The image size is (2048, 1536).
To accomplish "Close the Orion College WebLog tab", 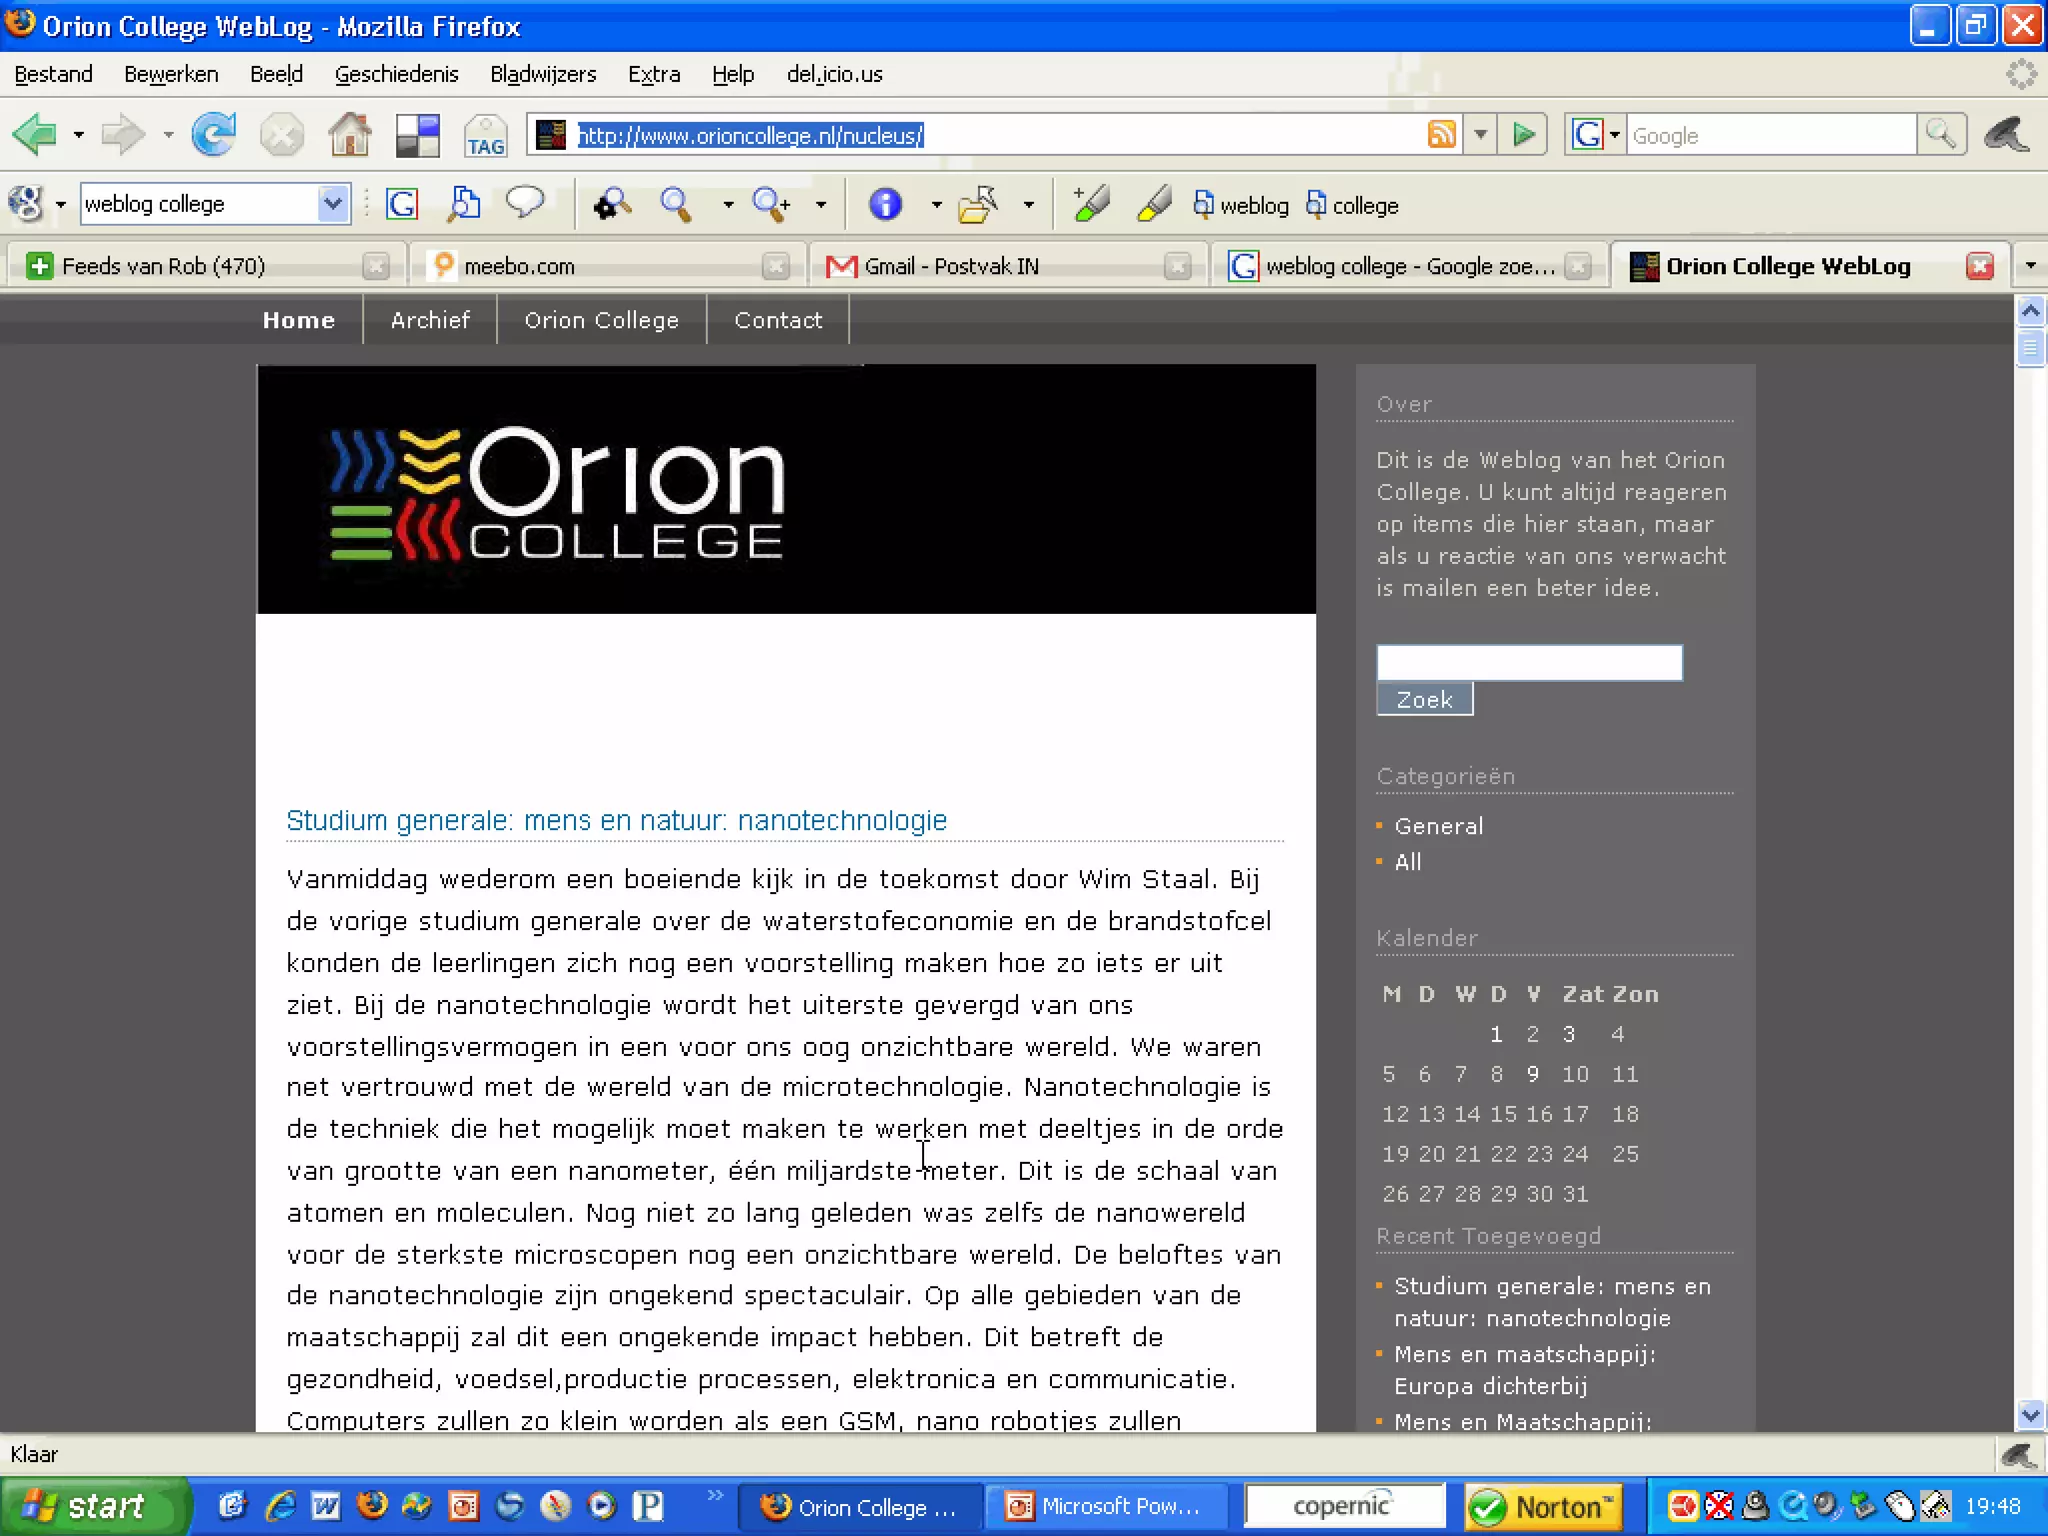I will 1979,266.
